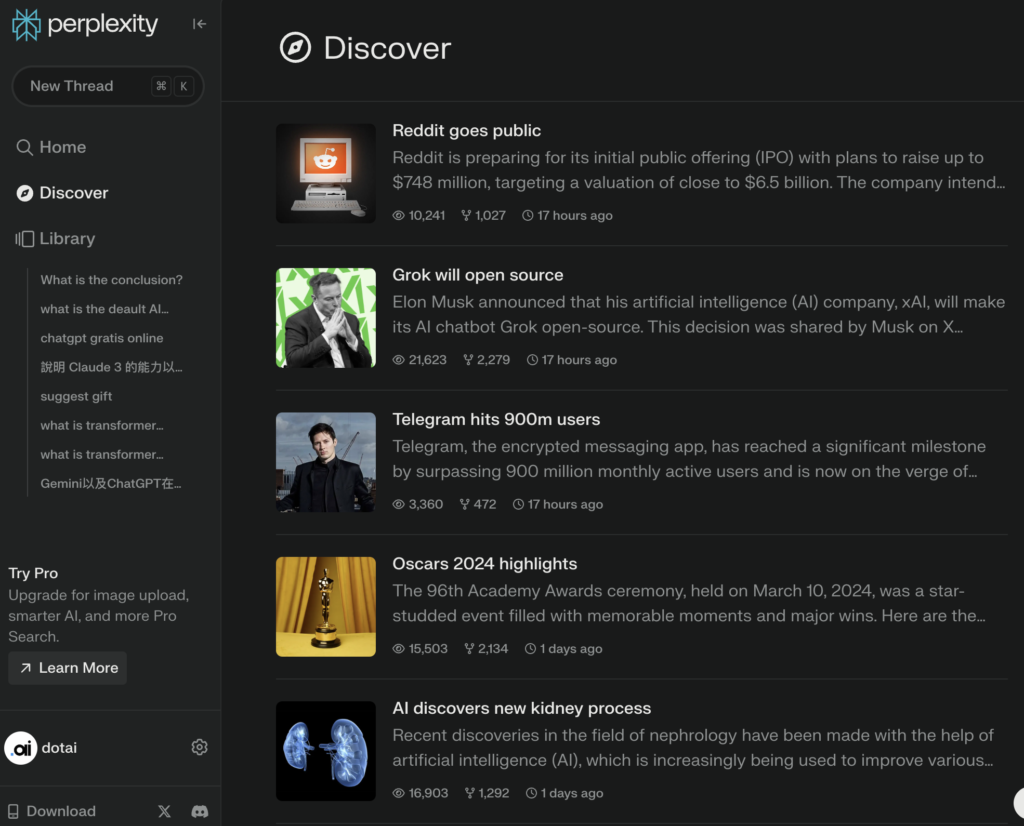The image size is (1024, 826).
Task: Open the Discord icon link
Action: click(200, 811)
